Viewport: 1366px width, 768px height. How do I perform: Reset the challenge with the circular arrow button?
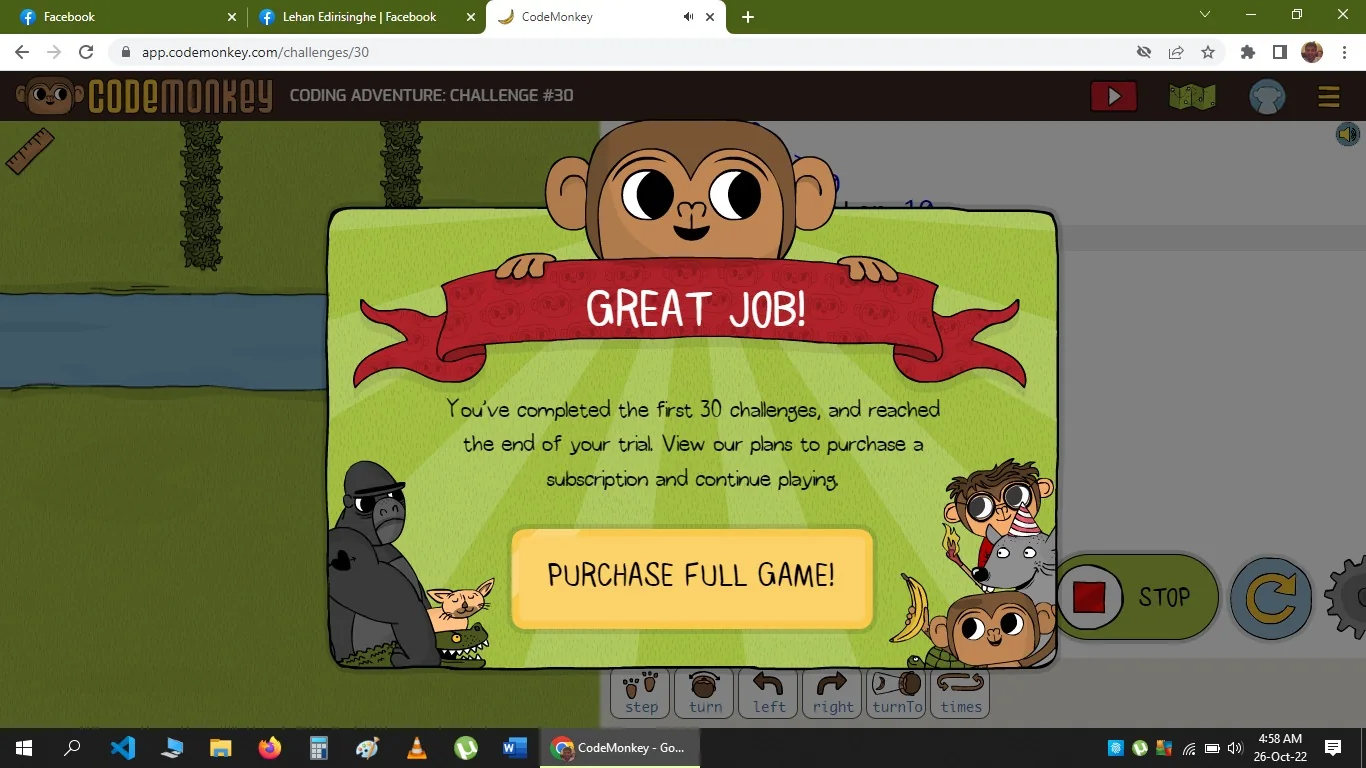pos(1270,598)
